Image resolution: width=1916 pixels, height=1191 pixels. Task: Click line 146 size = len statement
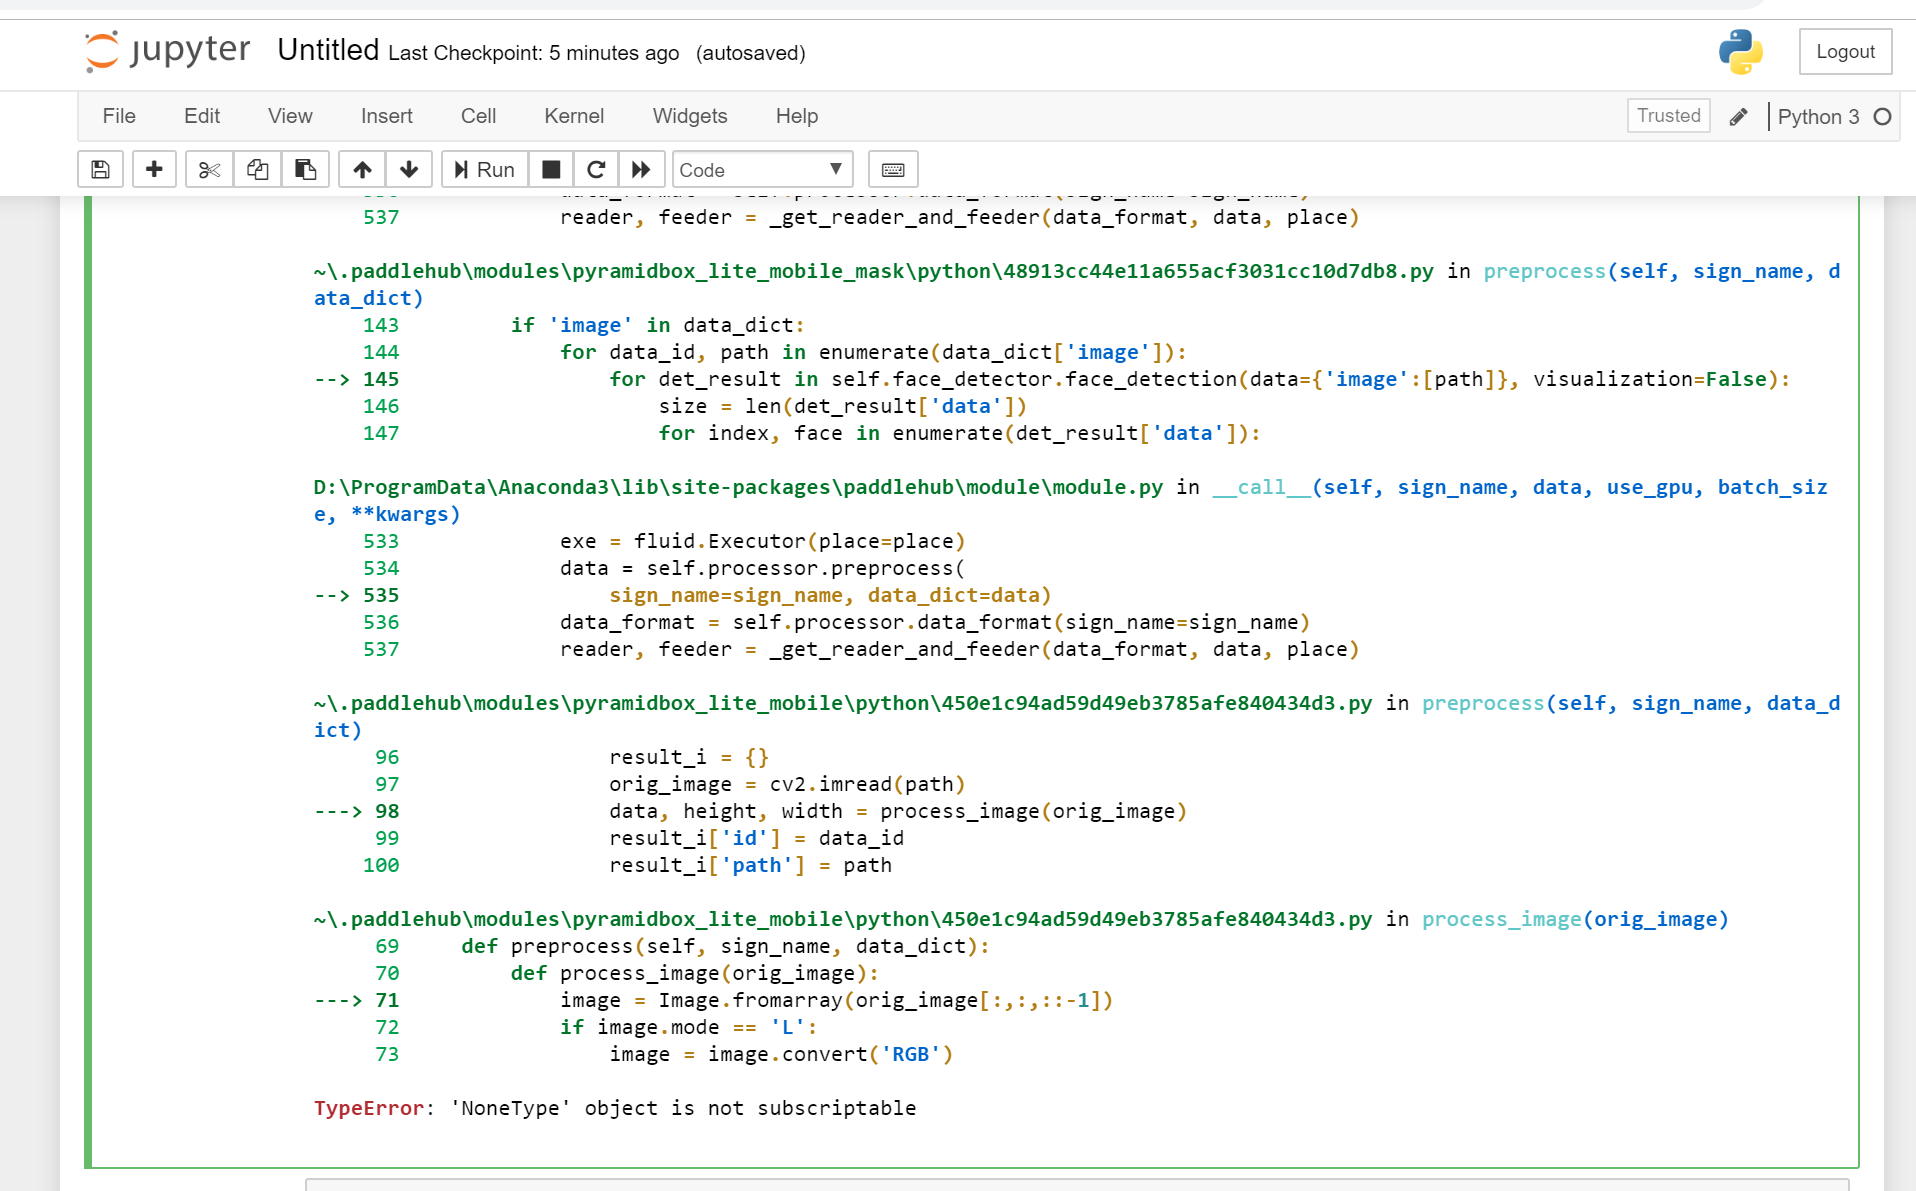[x=843, y=406]
